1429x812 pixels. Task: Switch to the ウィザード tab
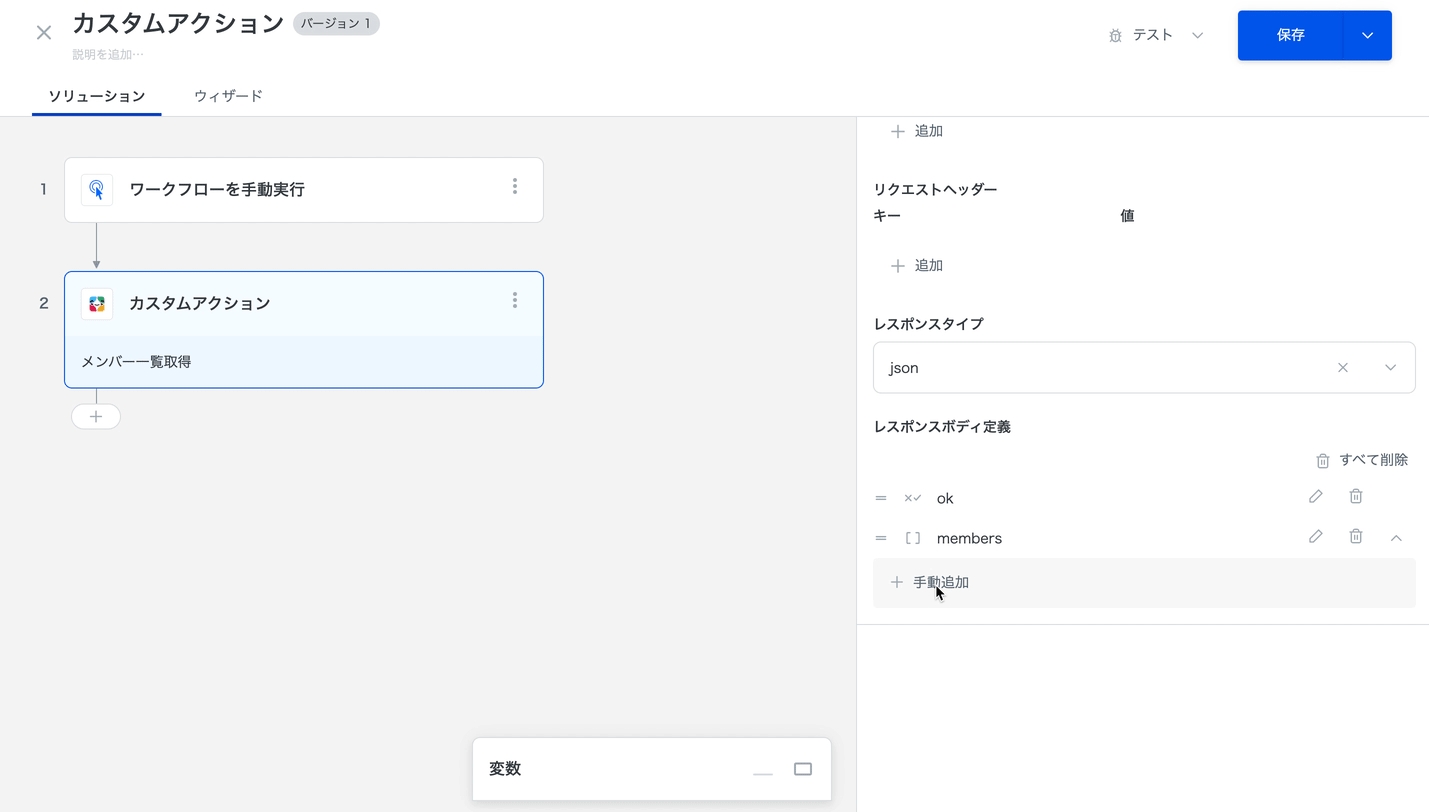coord(228,96)
